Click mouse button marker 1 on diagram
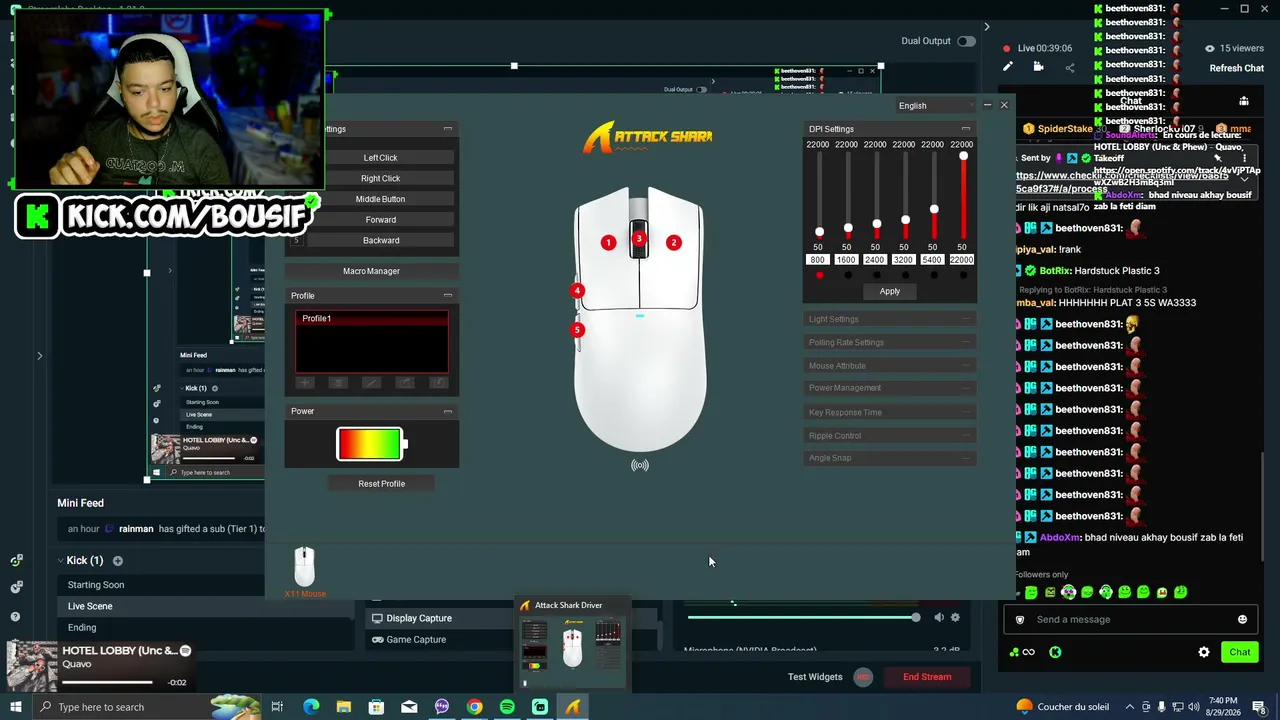 [608, 243]
